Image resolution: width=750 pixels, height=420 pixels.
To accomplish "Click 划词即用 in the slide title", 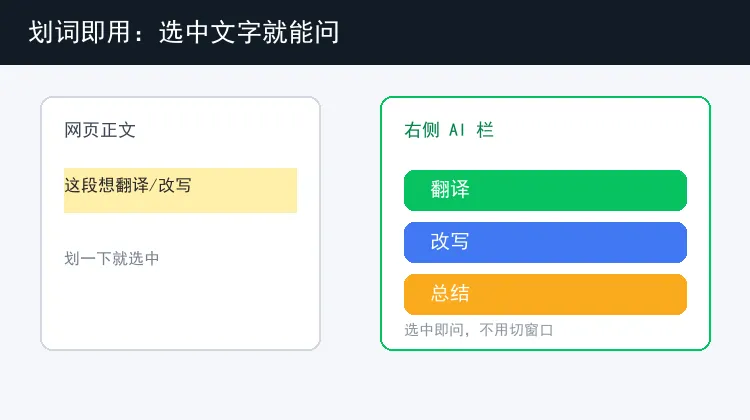I will (79, 32).
